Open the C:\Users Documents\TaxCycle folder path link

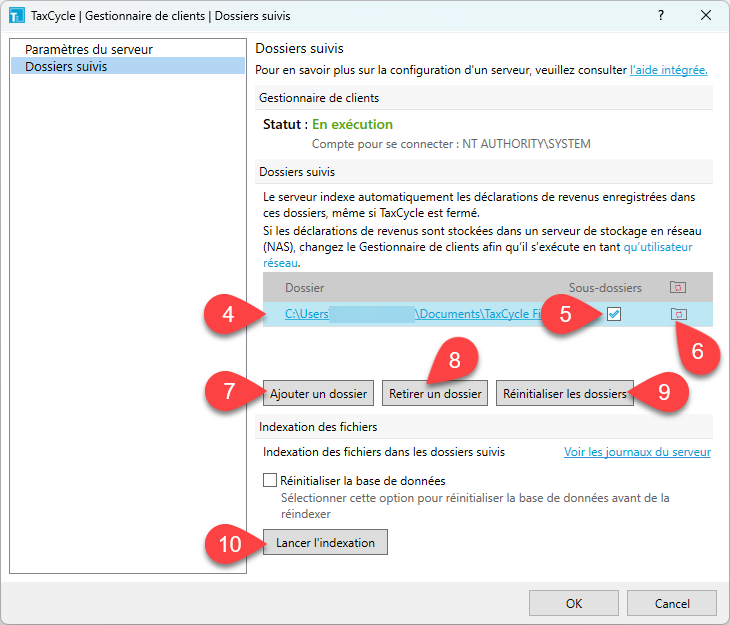coord(413,314)
